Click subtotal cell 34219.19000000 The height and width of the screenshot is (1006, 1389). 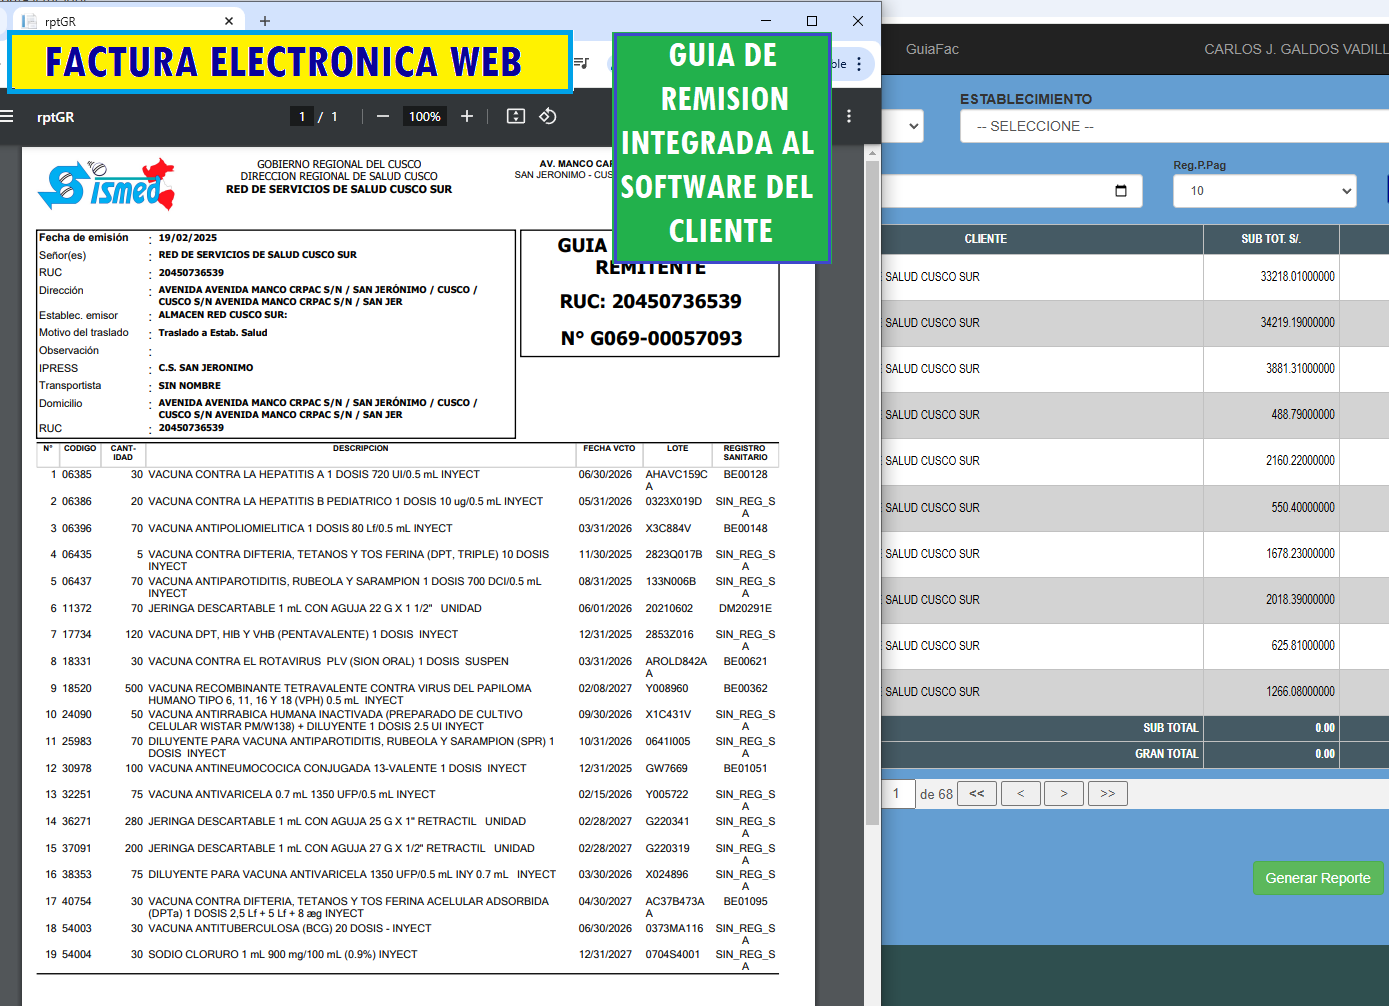click(1297, 323)
